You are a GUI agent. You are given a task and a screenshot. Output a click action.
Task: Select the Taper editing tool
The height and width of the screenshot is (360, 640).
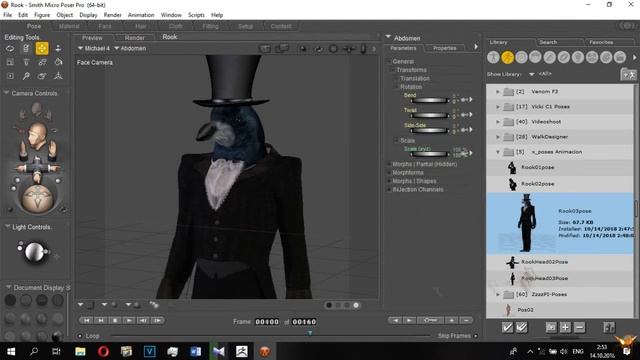pyautogui.click(x=26, y=62)
